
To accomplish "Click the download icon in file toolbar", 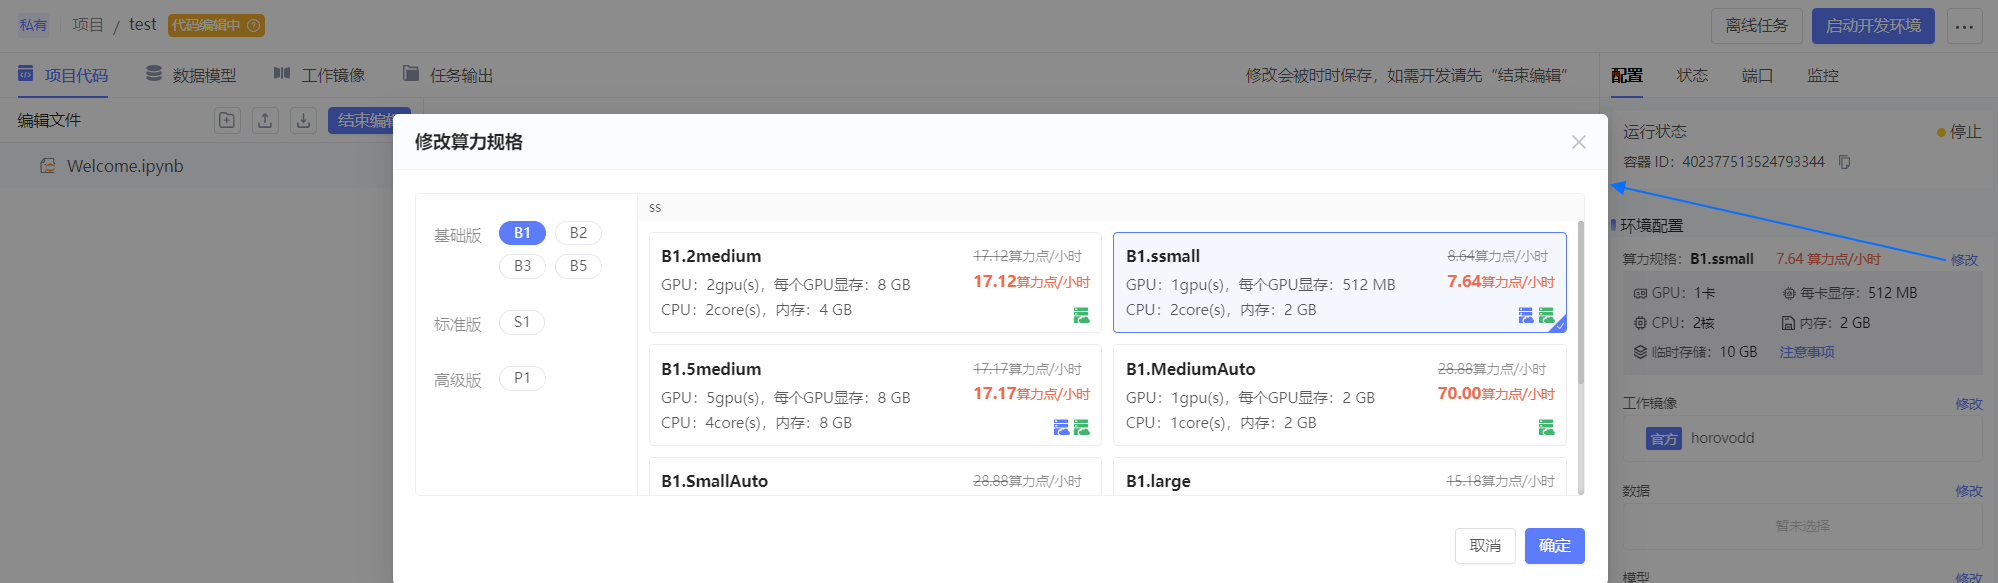I will [303, 121].
